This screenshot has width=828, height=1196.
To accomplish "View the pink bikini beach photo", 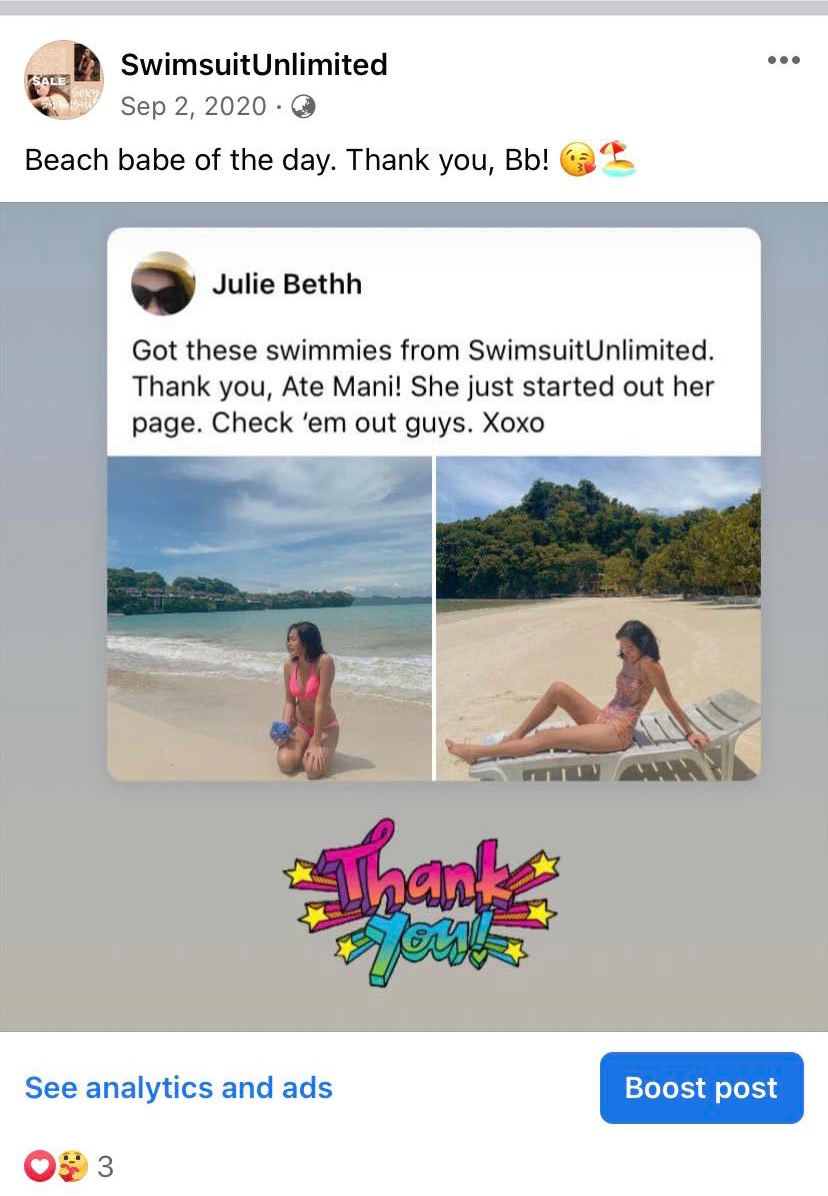I will click(x=269, y=619).
